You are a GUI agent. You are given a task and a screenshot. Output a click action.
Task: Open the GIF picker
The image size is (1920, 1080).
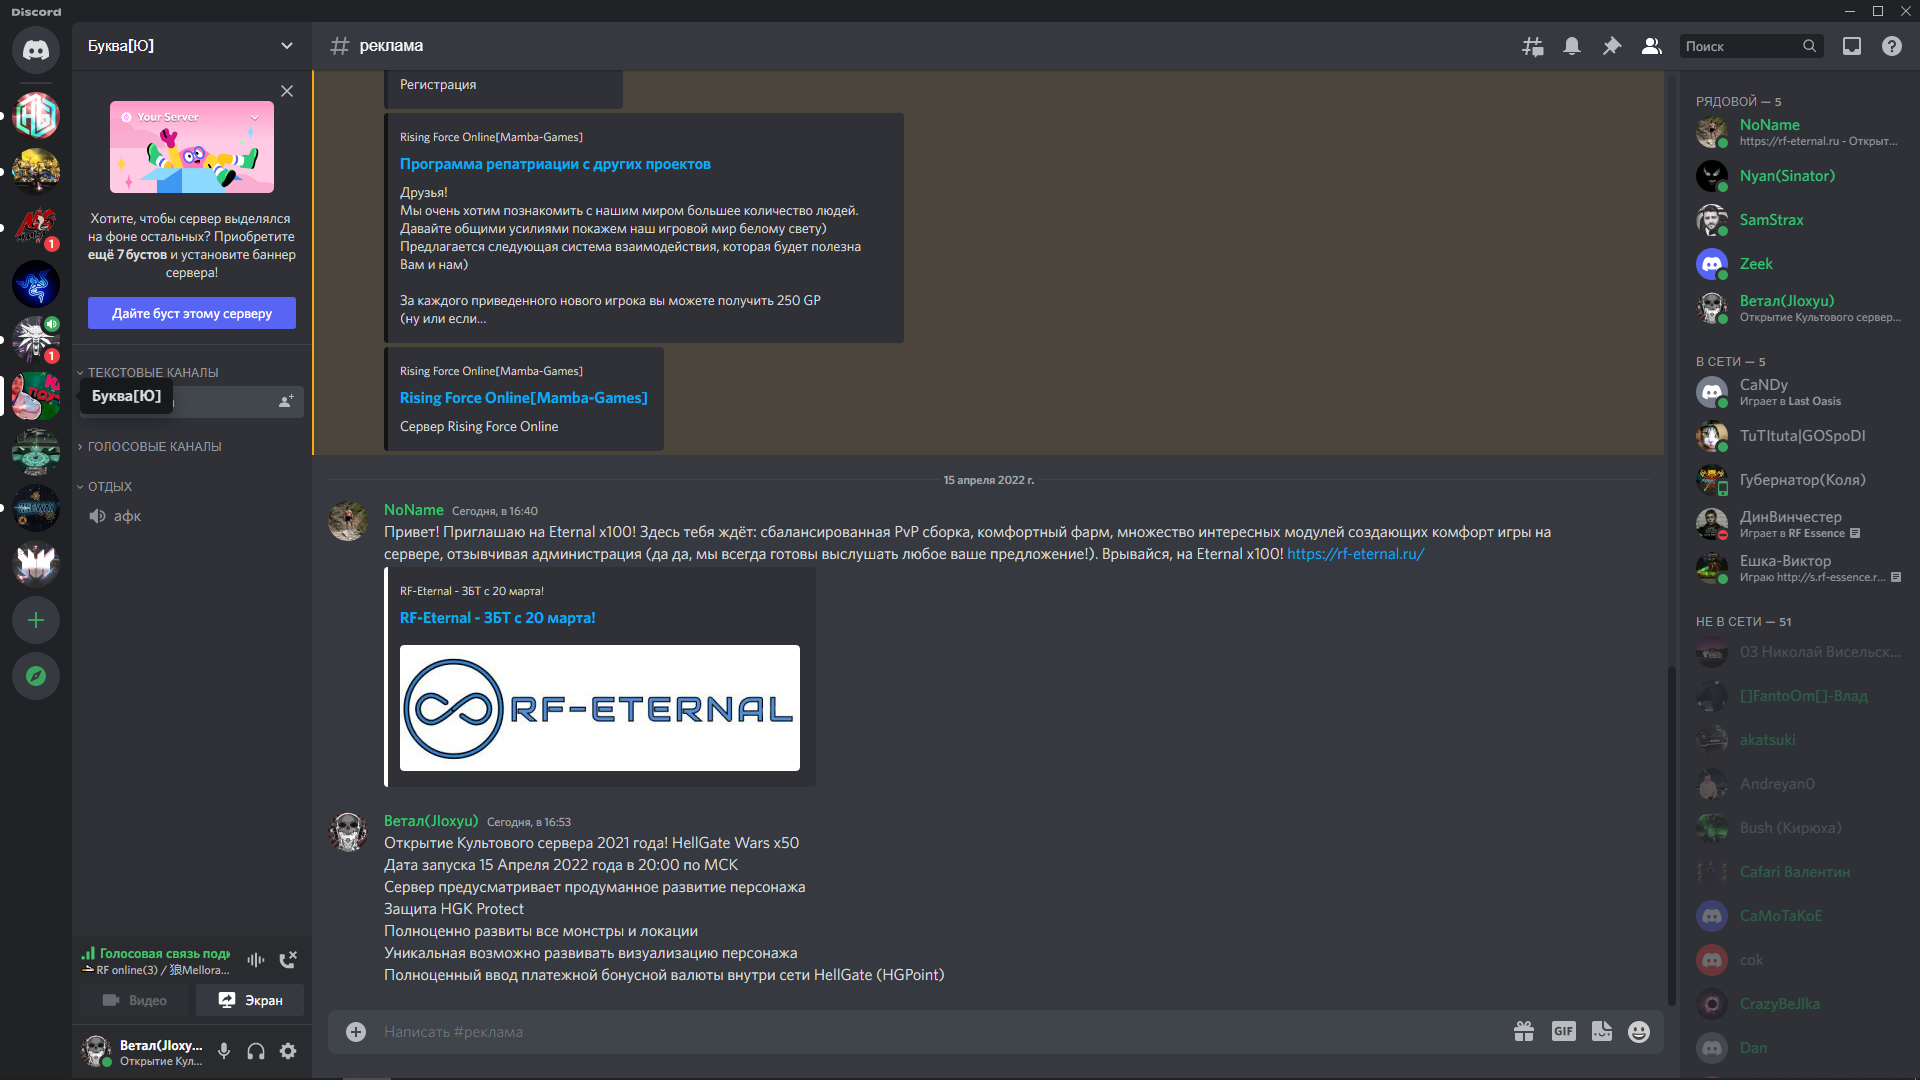point(1564,1032)
